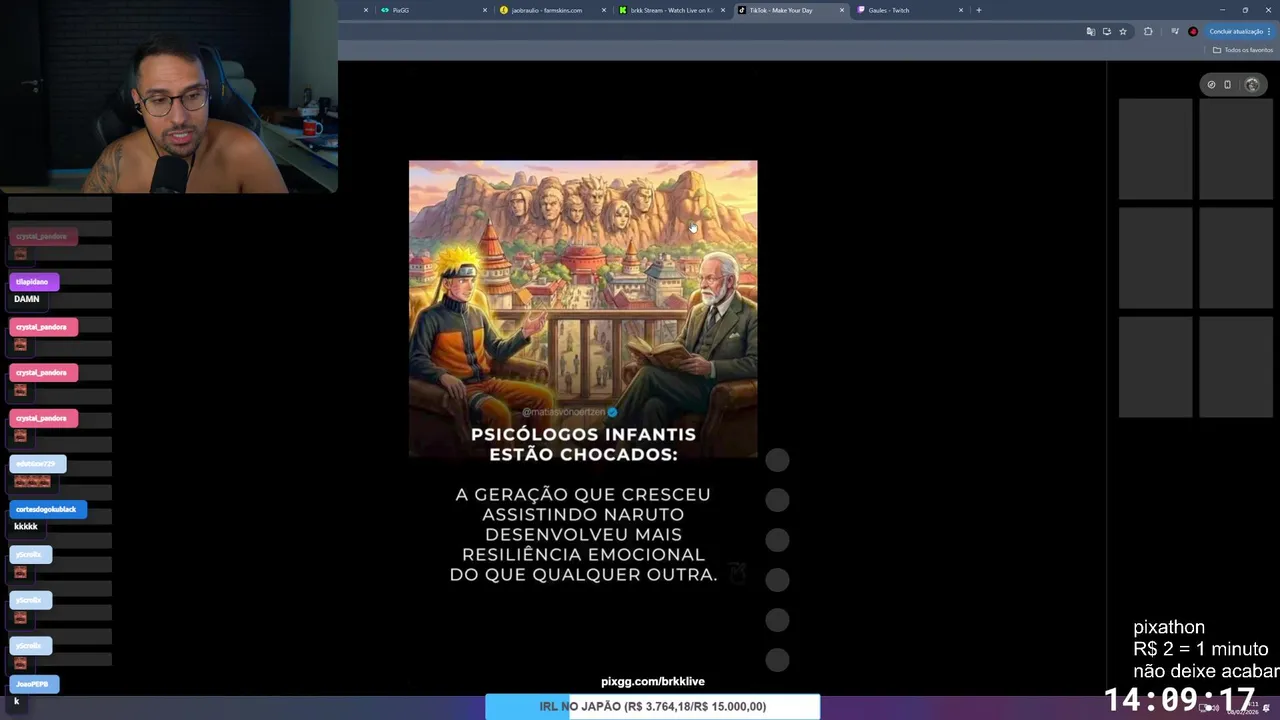Click the install app icon in address bar
The width and height of the screenshot is (1280, 720).
[x=1106, y=31]
